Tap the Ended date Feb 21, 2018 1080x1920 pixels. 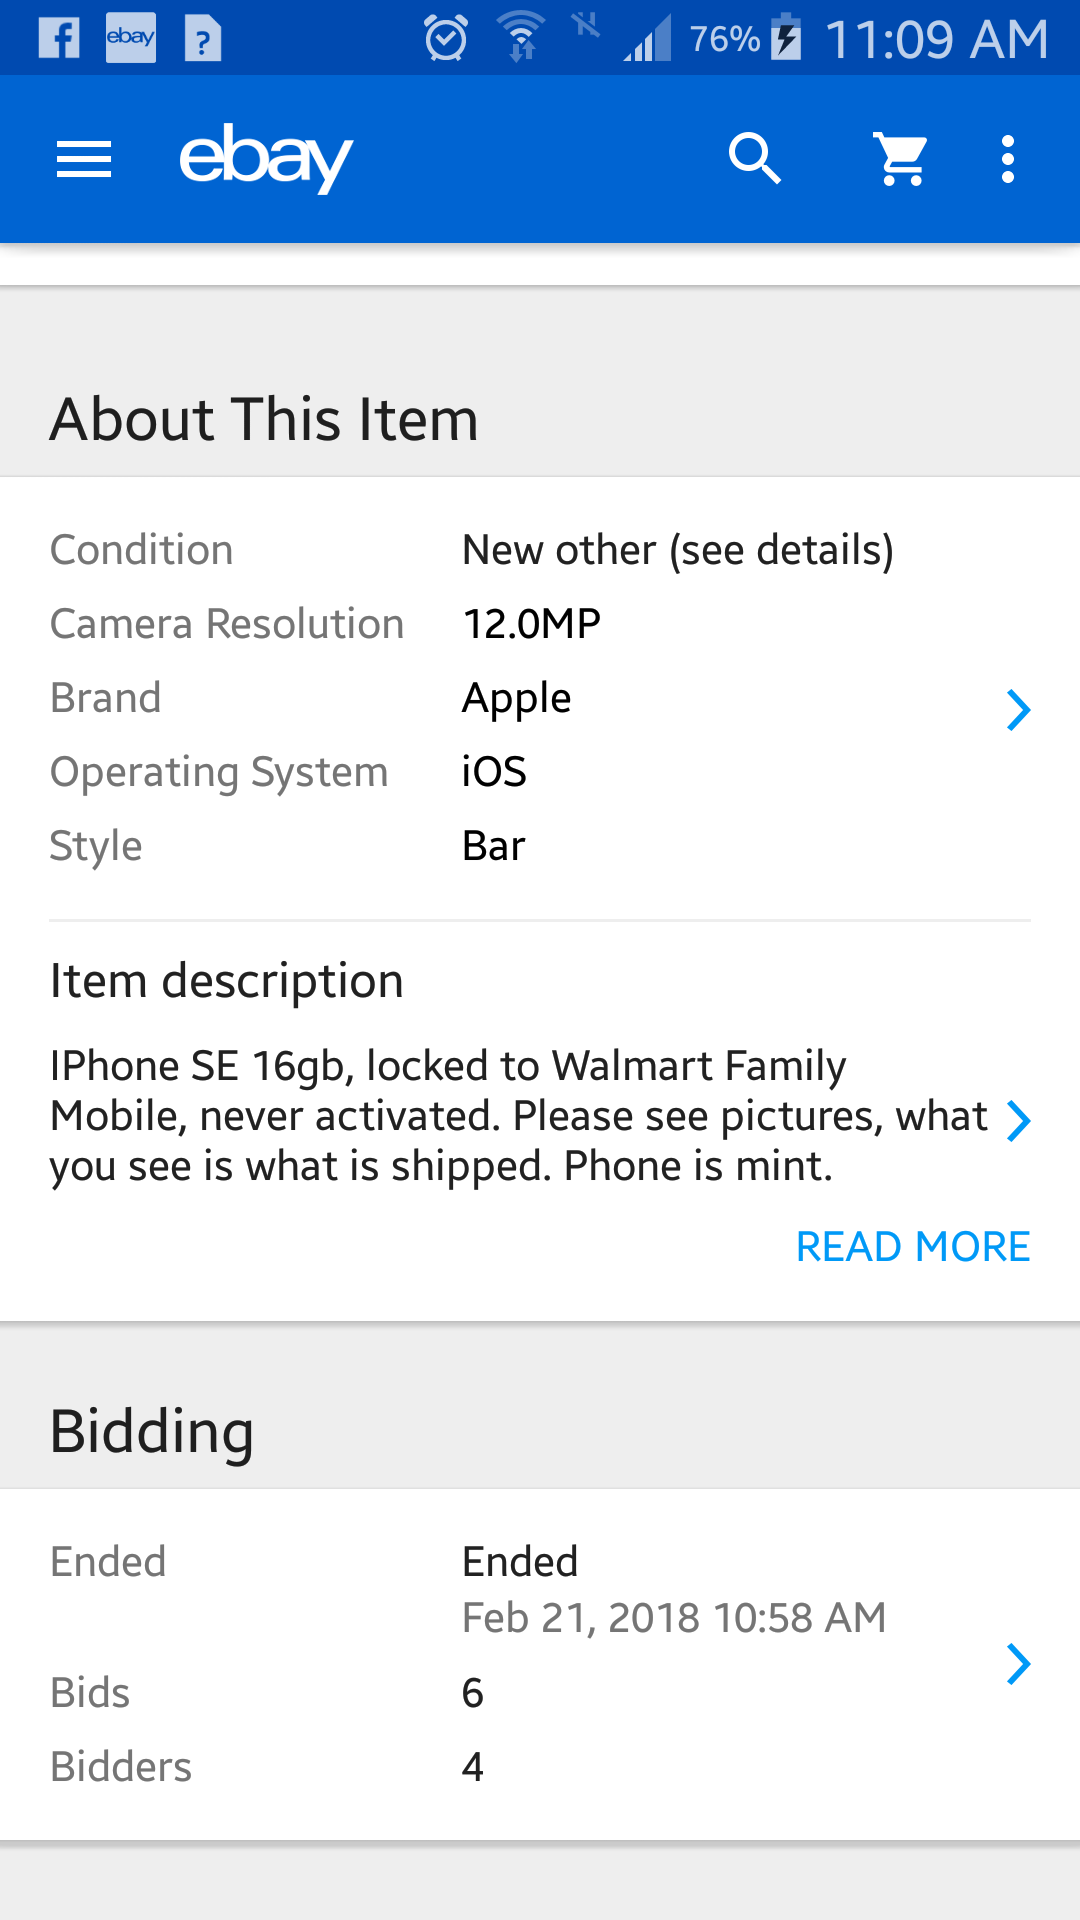click(x=673, y=1618)
